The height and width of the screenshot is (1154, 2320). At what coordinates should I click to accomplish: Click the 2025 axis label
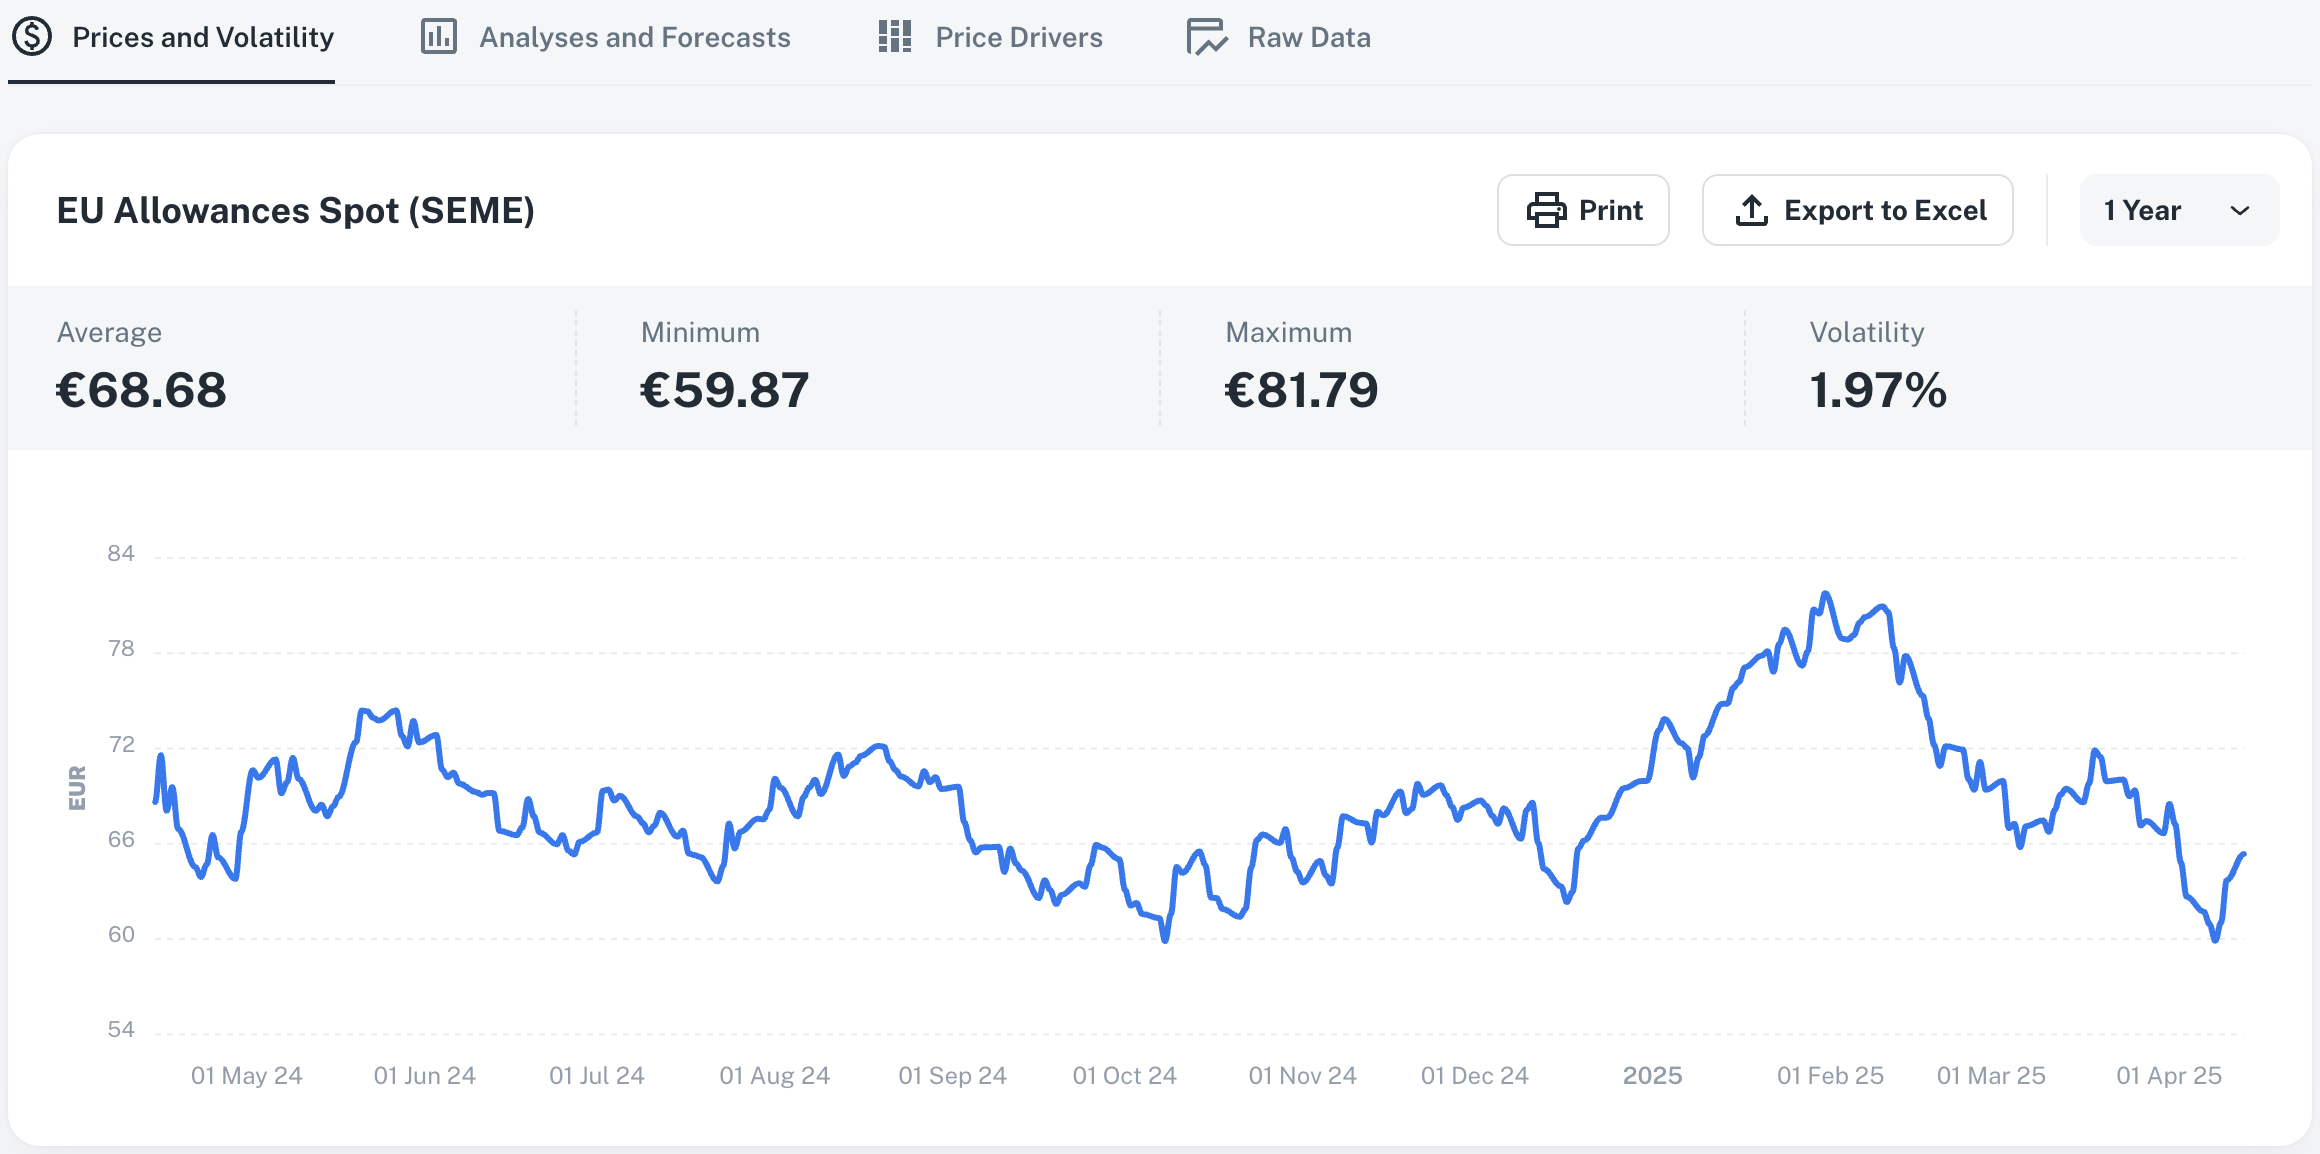click(1653, 1076)
